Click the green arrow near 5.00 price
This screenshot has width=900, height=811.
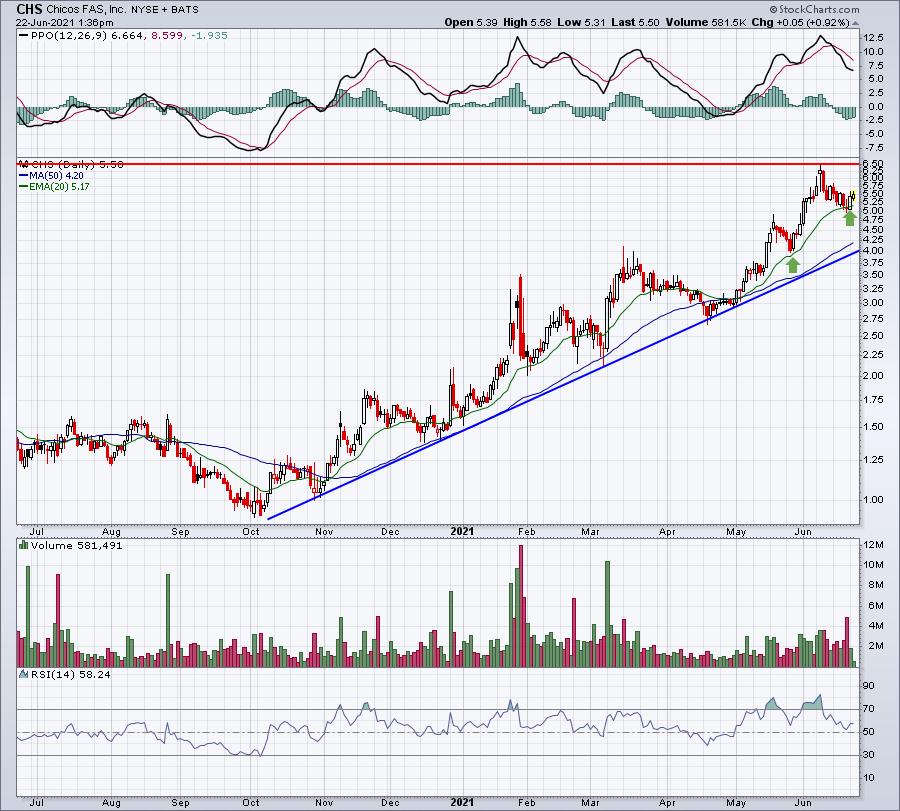(850, 218)
